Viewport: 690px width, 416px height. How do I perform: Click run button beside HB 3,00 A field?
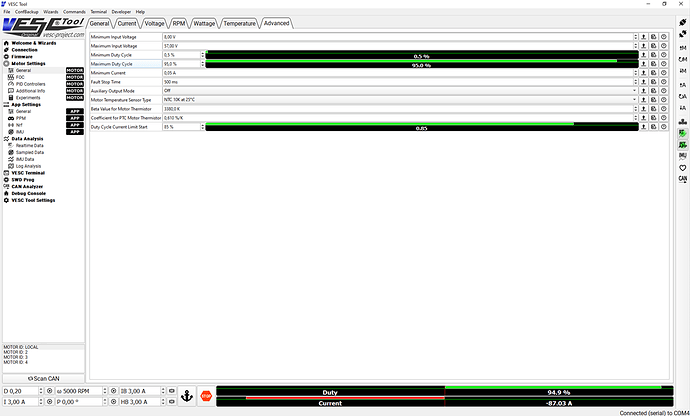[172, 402]
